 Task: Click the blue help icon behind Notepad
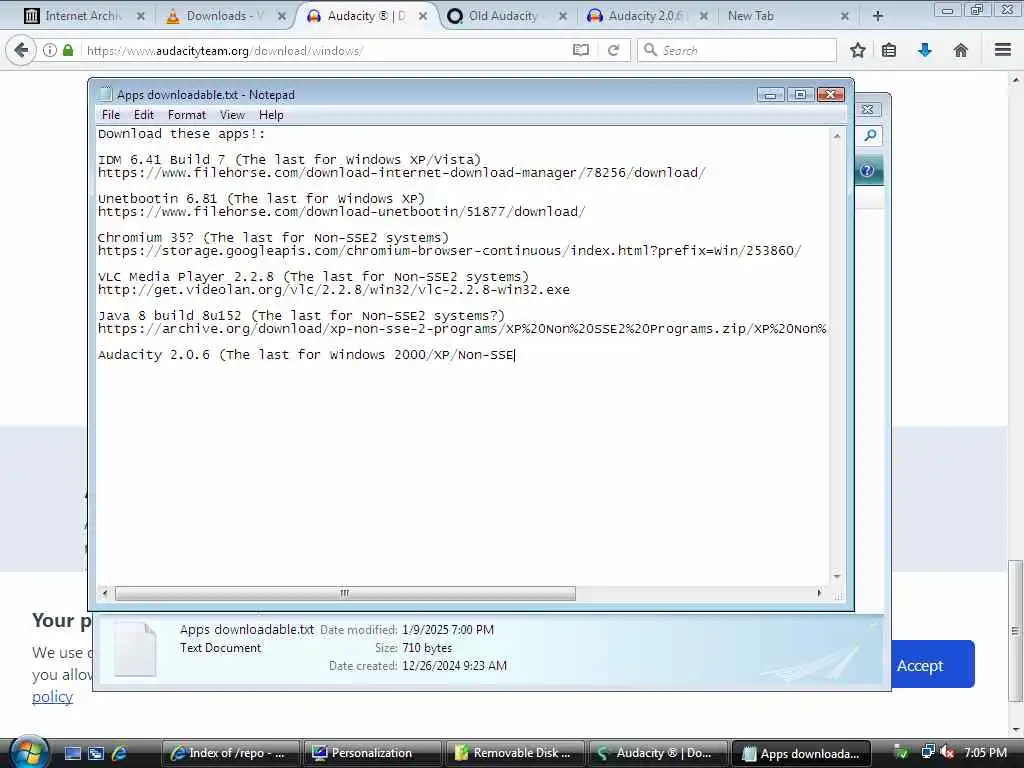[867, 170]
